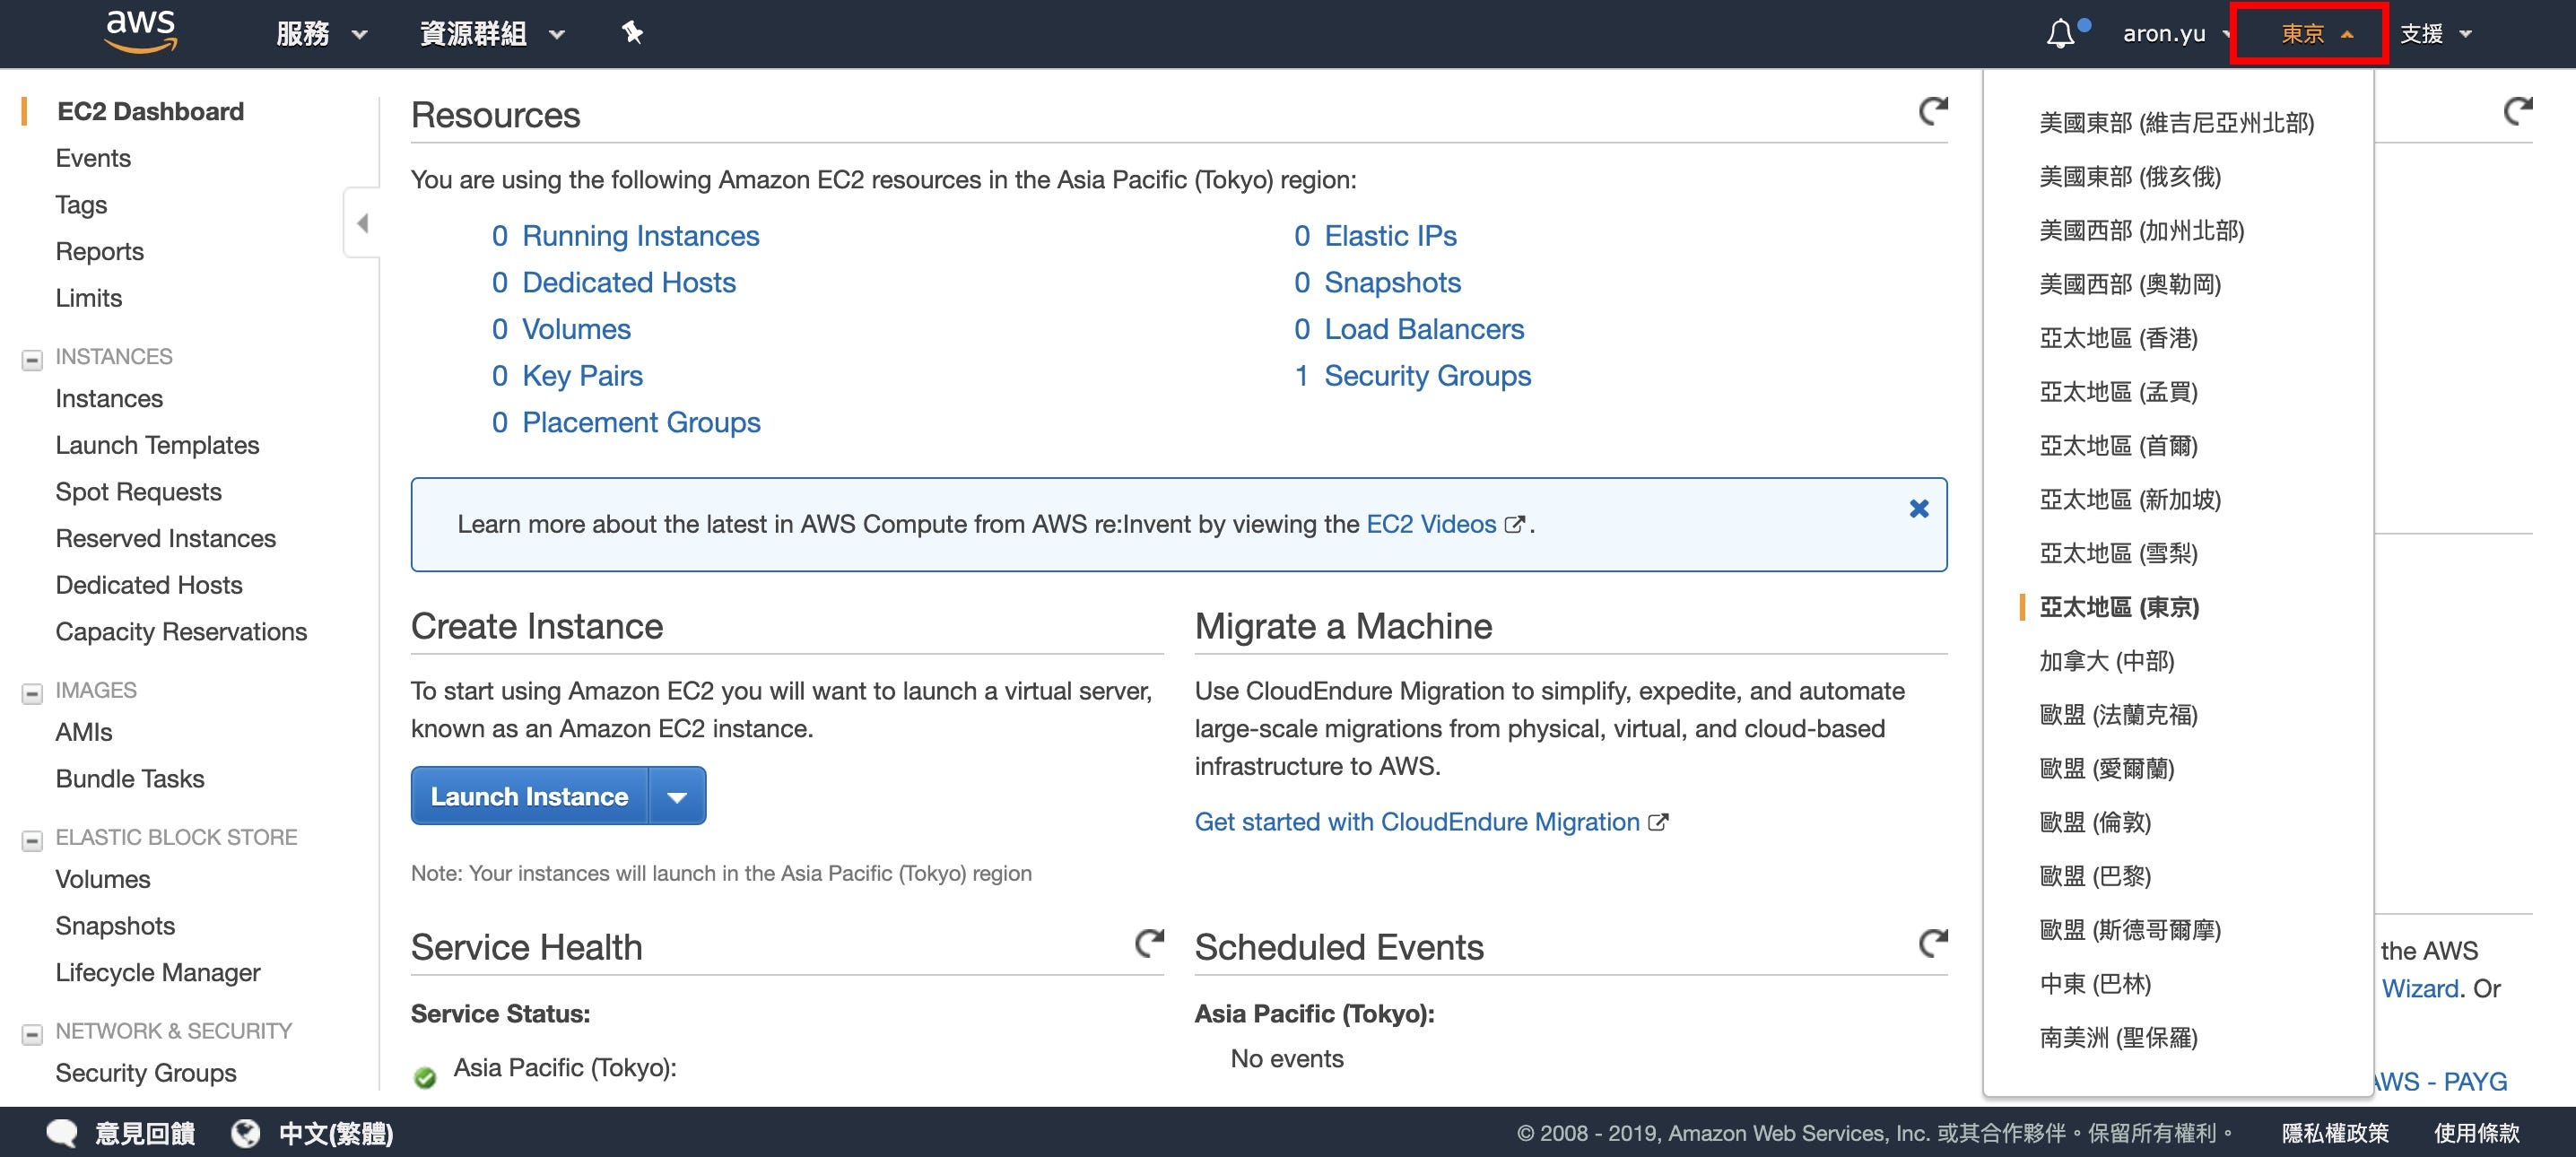Refresh the Scheduled Events section

coord(1933,942)
